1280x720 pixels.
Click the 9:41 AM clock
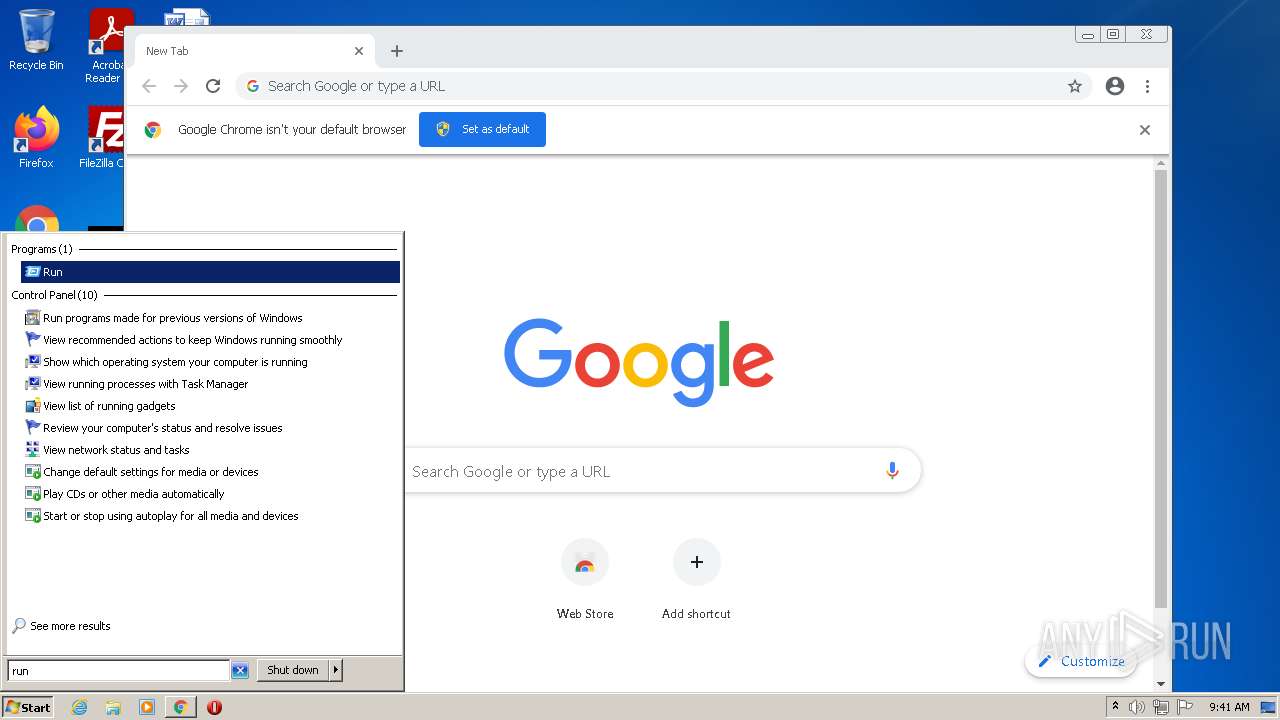point(1229,707)
